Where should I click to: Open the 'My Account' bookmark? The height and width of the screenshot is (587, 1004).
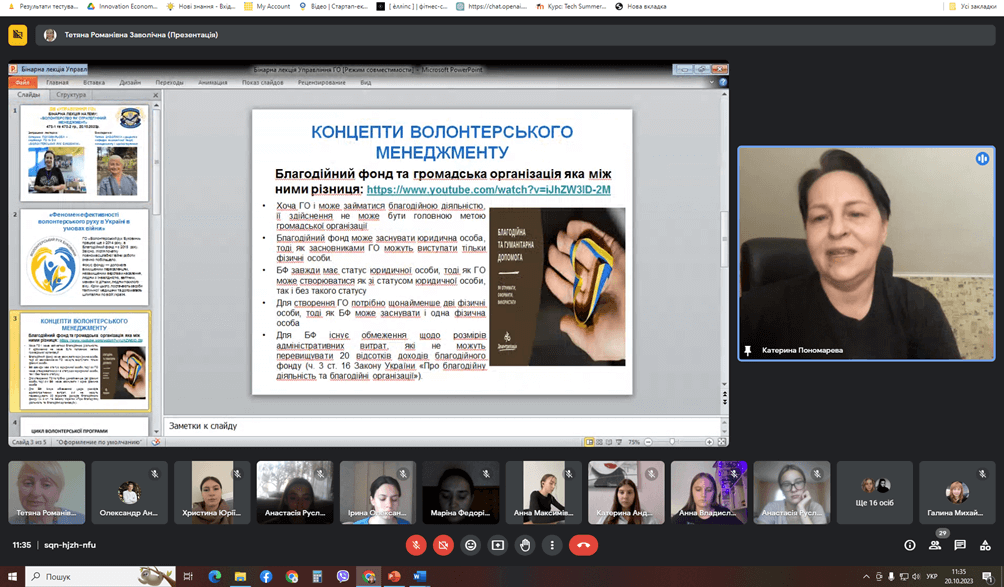tap(266, 6)
